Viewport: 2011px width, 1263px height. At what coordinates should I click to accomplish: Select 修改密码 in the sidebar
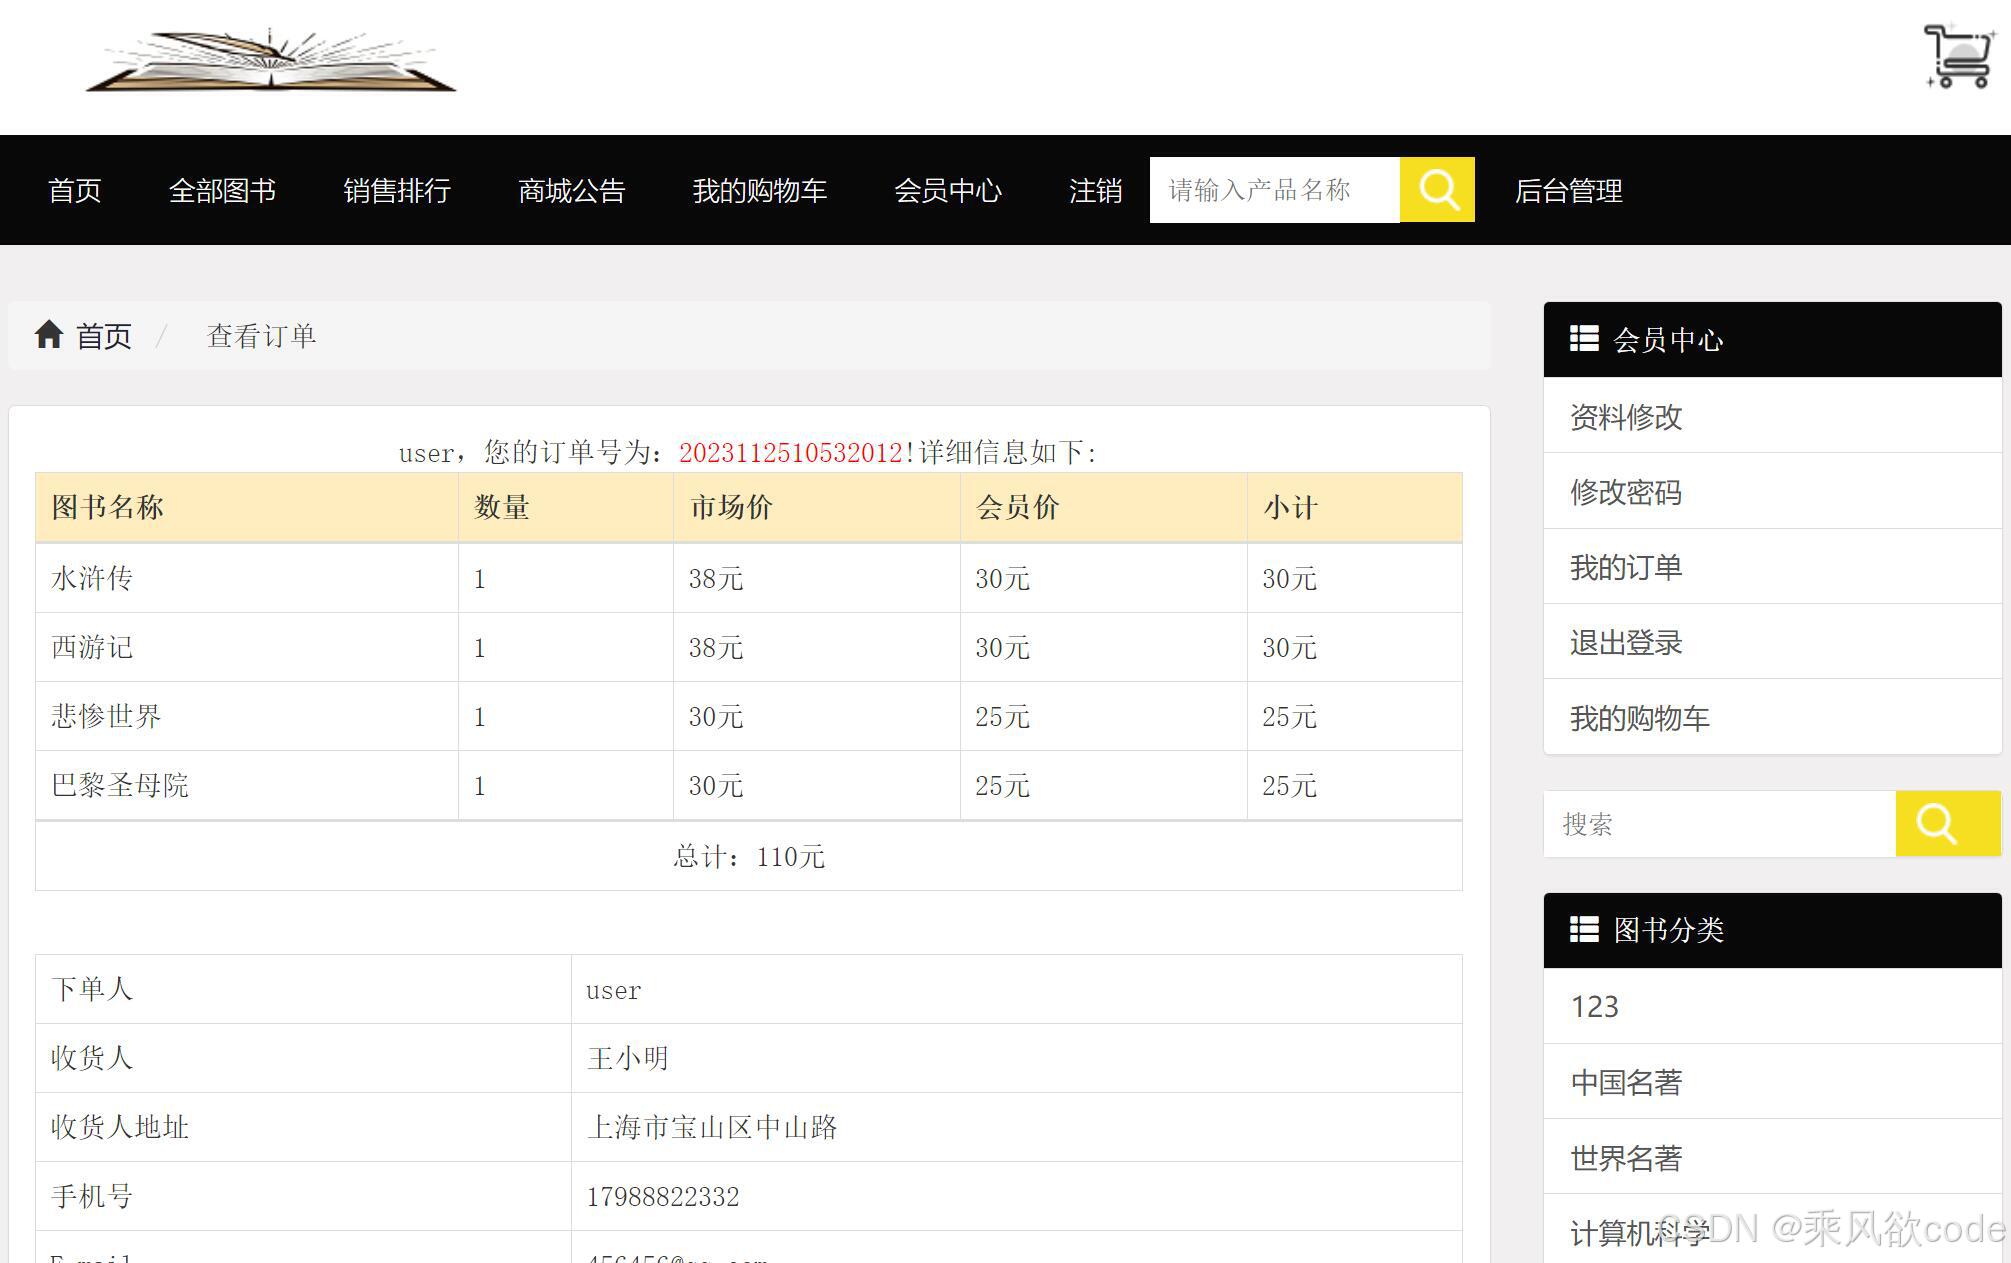[1626, 492]
